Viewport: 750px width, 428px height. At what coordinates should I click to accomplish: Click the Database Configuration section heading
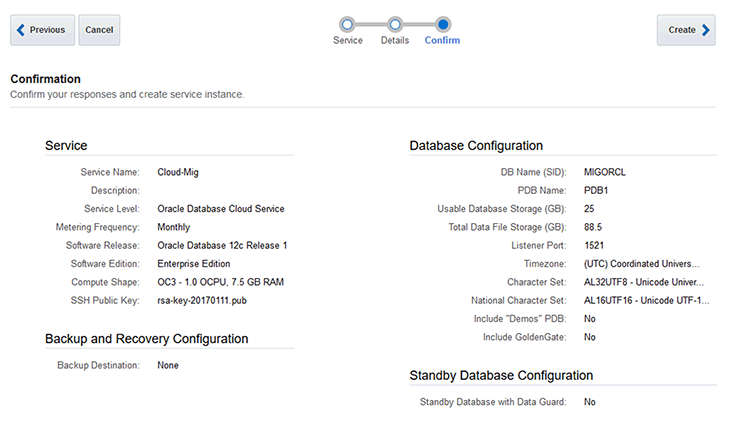[476, 146]
